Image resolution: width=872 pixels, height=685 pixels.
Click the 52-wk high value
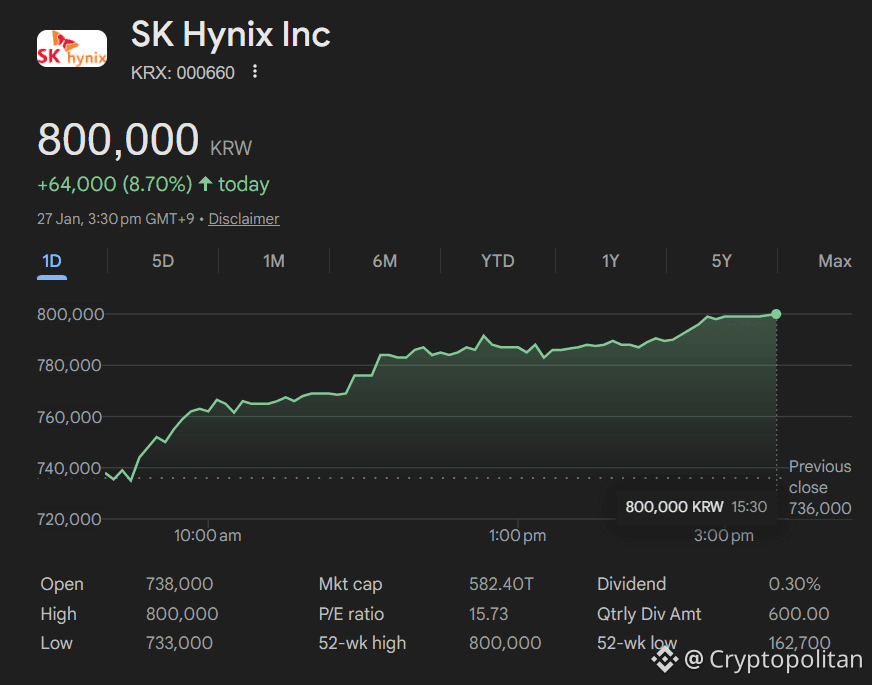[x=505, y=643]
